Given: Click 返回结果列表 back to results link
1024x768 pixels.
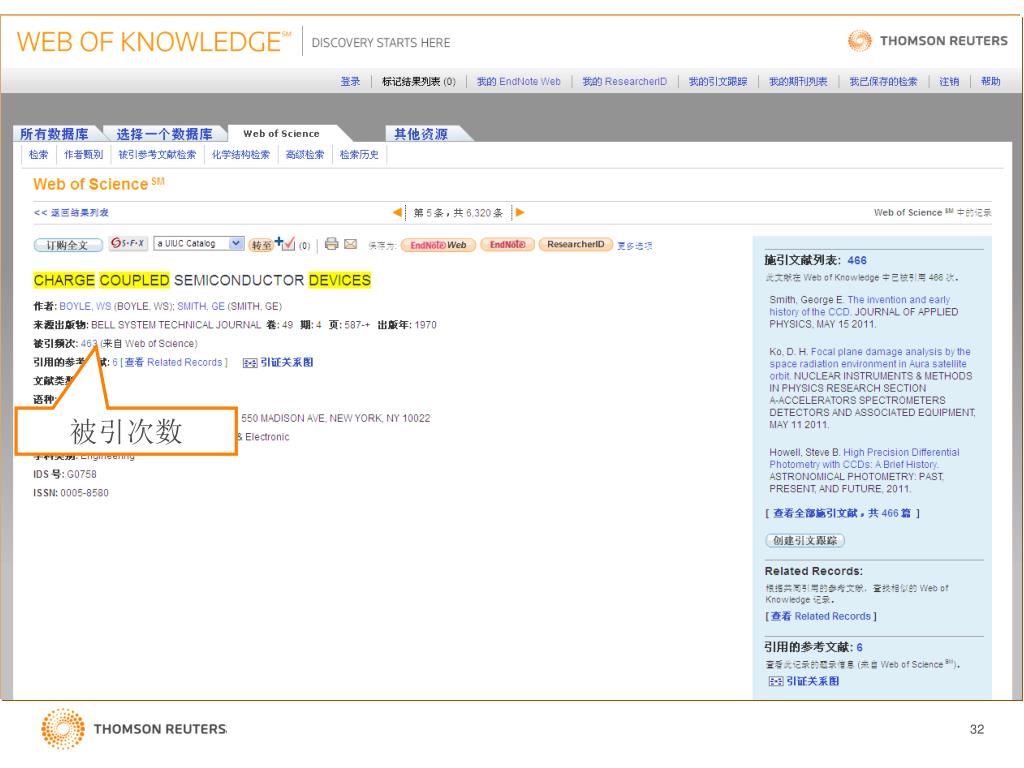Looking at the screenshot, I should (x=71, y=213).
